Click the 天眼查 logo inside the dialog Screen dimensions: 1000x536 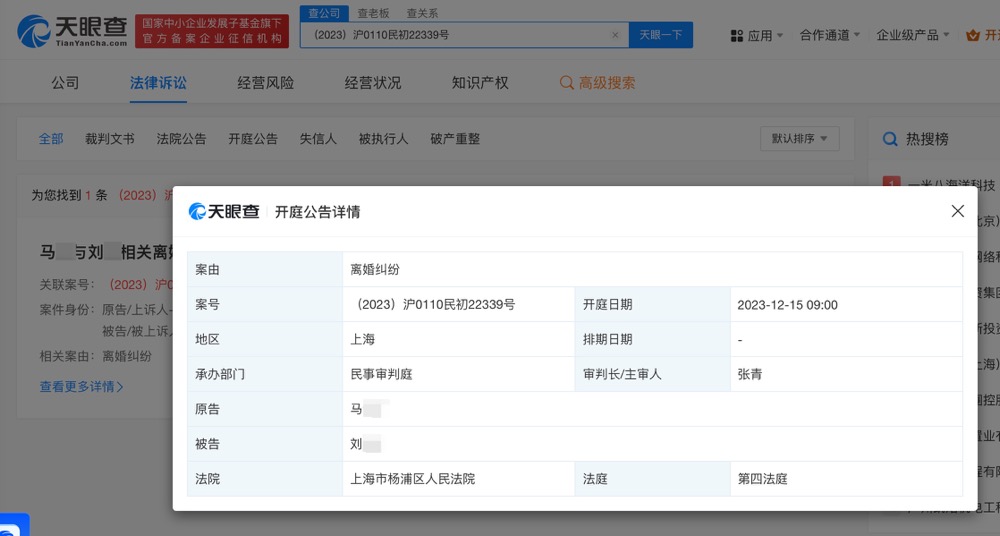[x=224, y=211]
